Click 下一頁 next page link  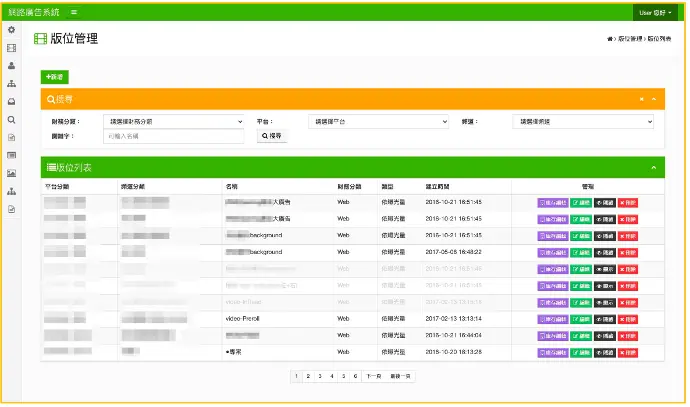pos(373,376)
